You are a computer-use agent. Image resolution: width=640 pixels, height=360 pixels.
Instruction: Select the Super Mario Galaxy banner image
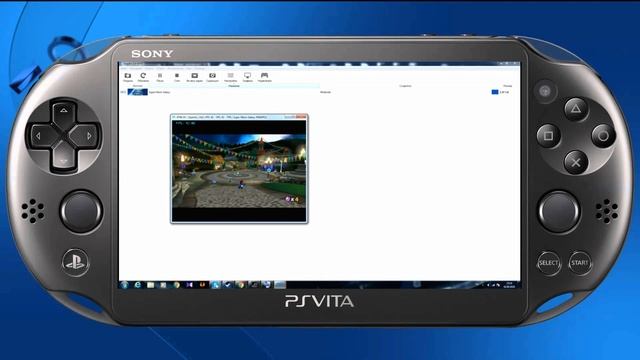pyautogui.click(x=138, y=92)
